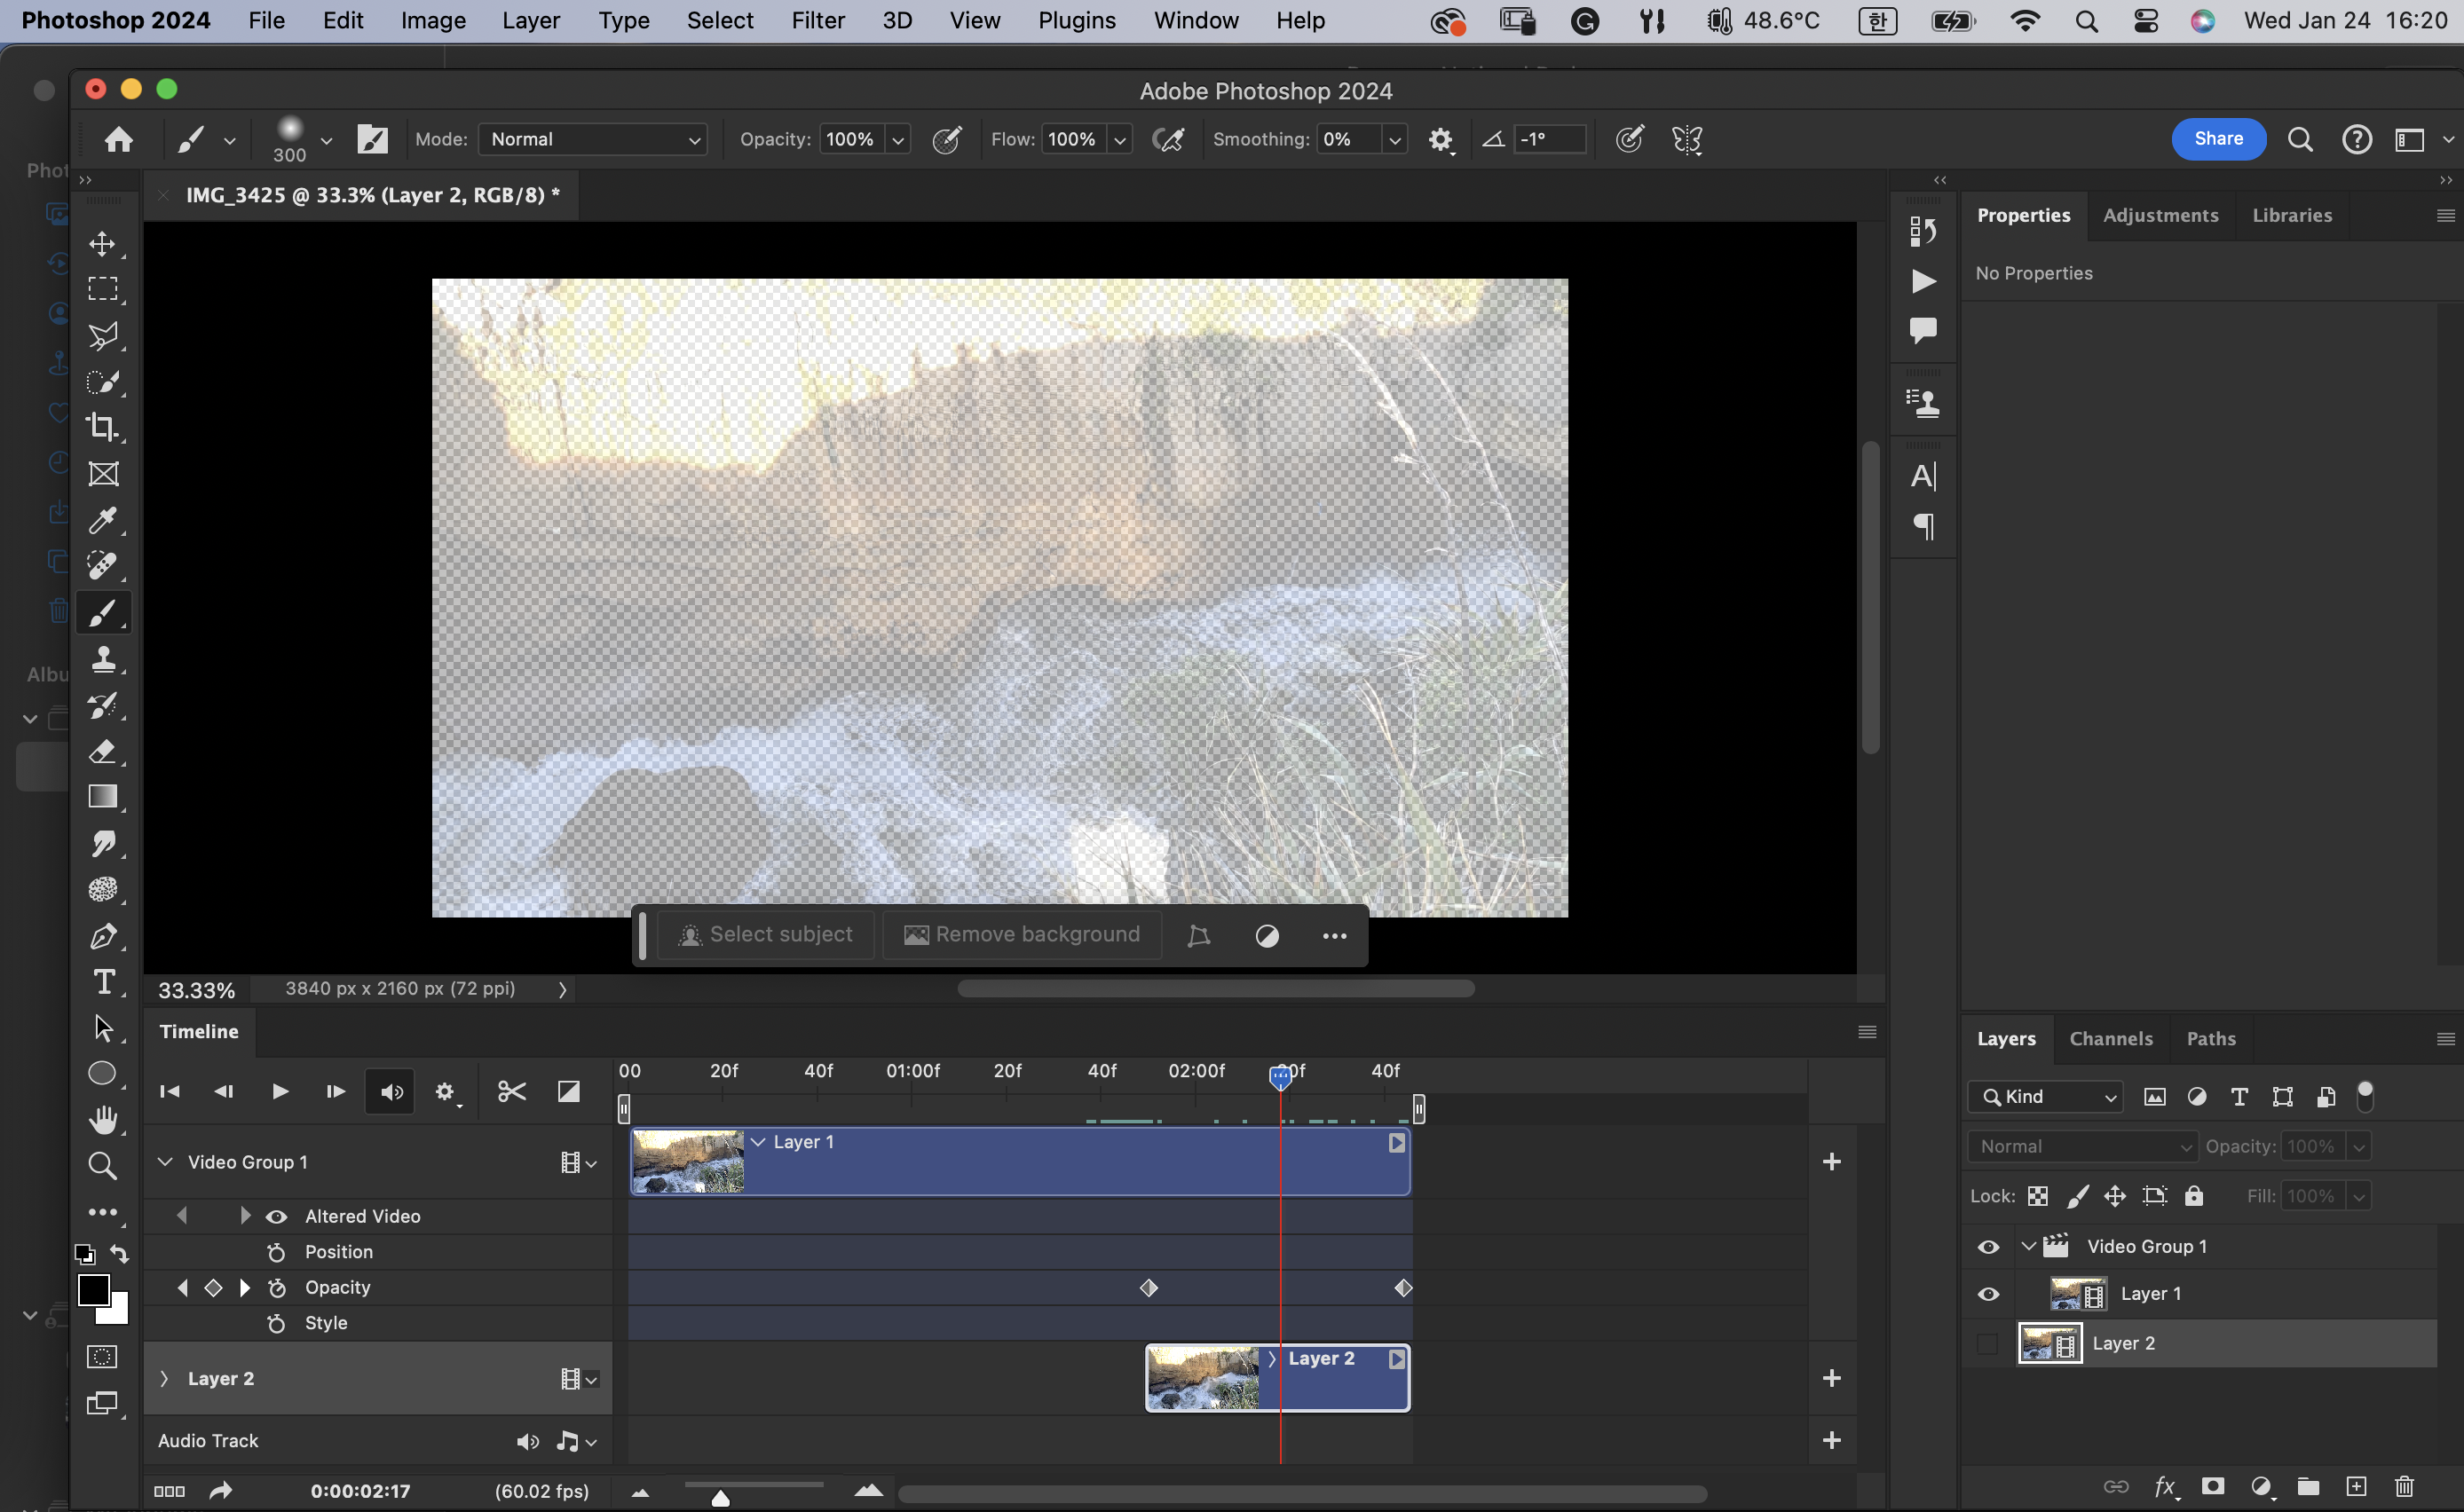The image size is (2464, 1512).
Task: Toggle the timeline audio mute button
Action: tap(391, 1091)
